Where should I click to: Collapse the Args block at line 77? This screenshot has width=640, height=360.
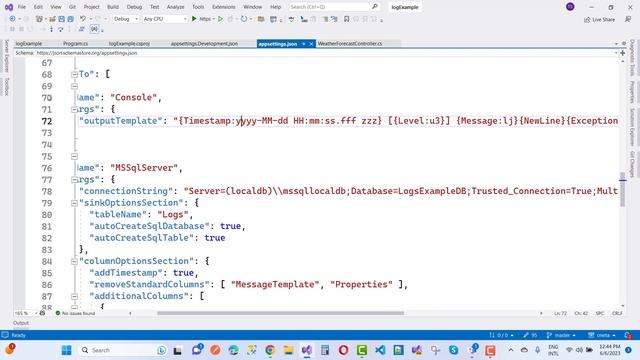click(x=74, y=180)
